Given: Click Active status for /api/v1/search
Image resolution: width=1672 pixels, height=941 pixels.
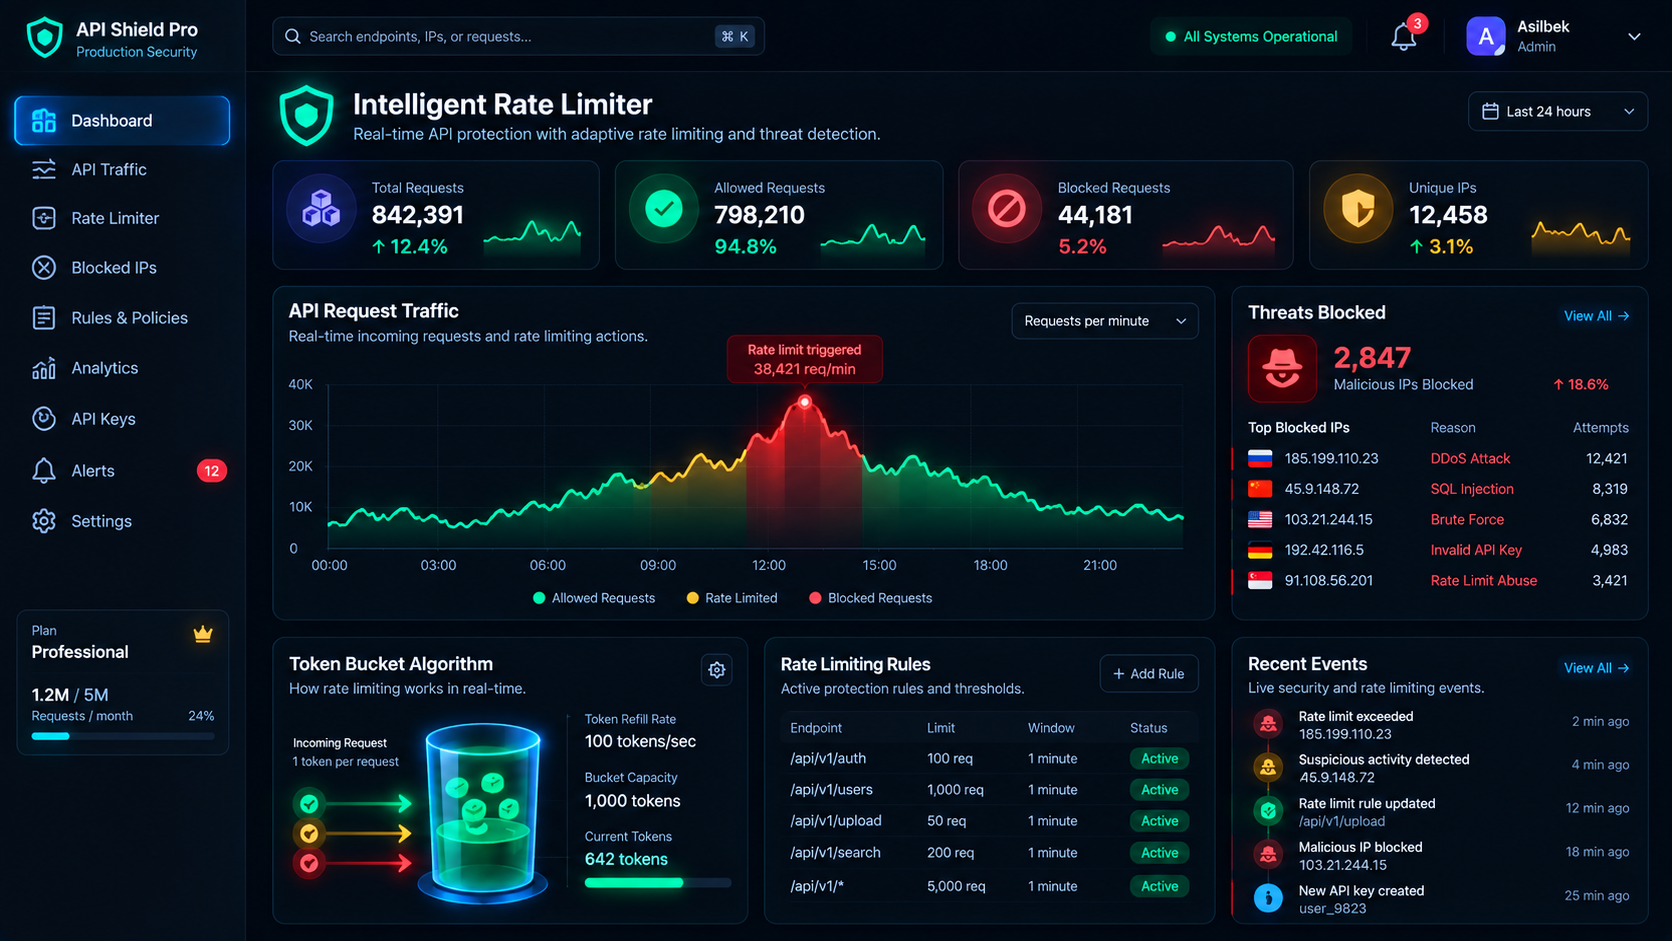Looking at the screenshot, I should (1160, 853).
